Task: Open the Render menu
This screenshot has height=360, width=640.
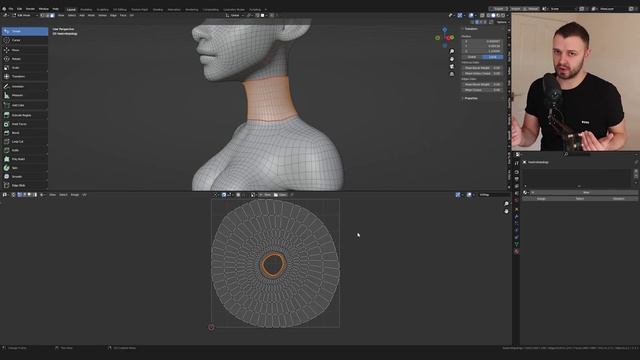Action: point(30,9)
